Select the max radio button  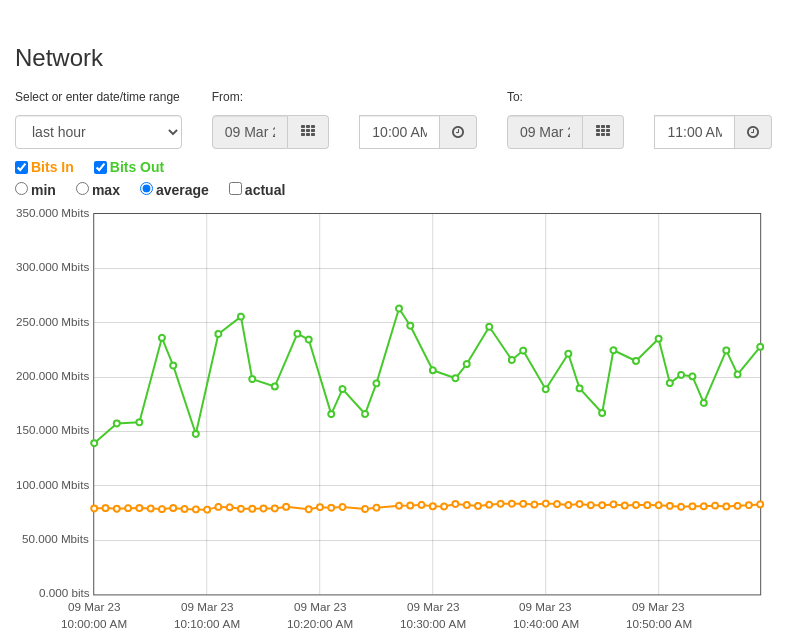pos(82,189)
